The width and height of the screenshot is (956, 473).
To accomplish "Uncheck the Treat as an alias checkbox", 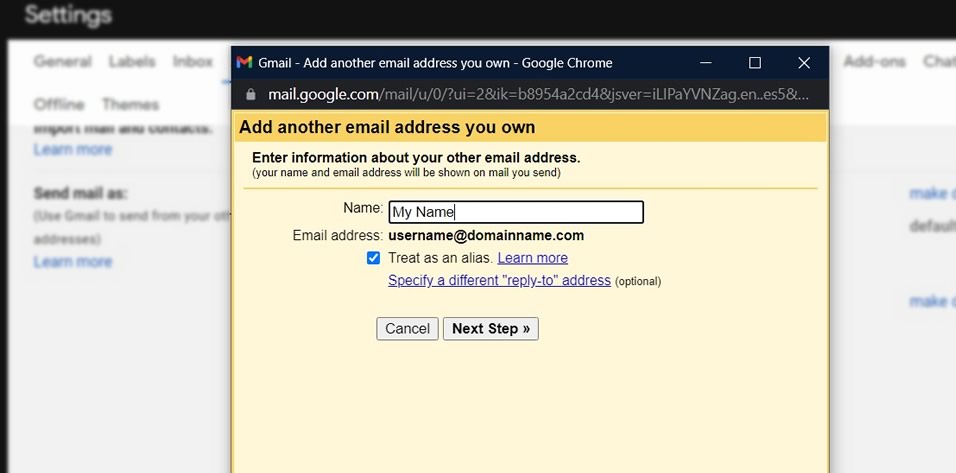I will point(373,258).
